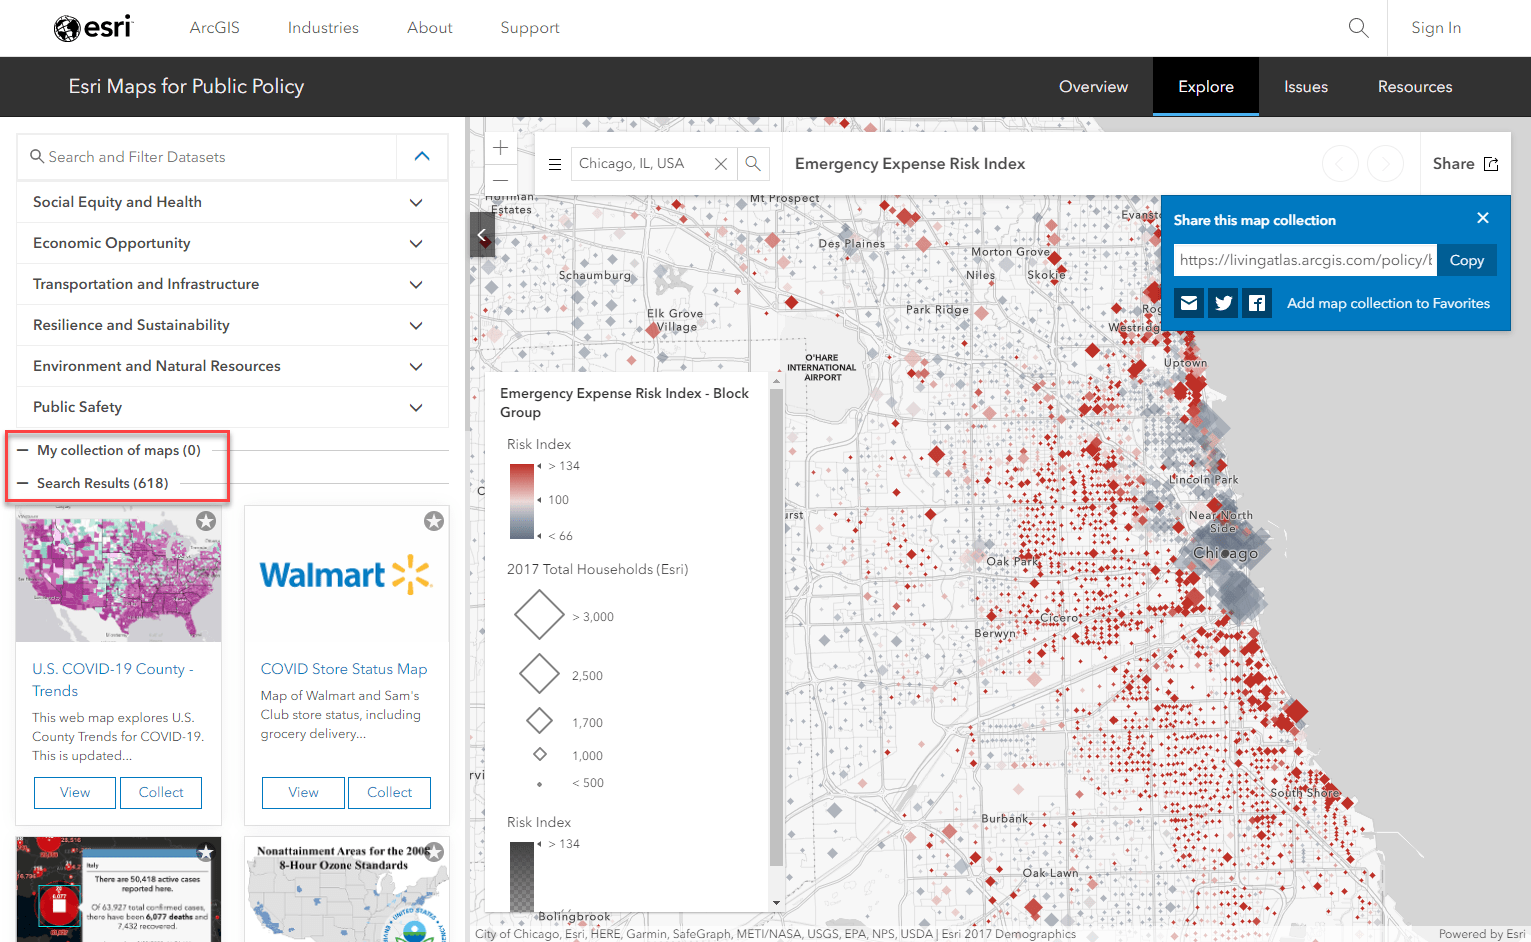Open the Support menu
This screenshot has height=942, width=1531.
[x=530, y=28]
